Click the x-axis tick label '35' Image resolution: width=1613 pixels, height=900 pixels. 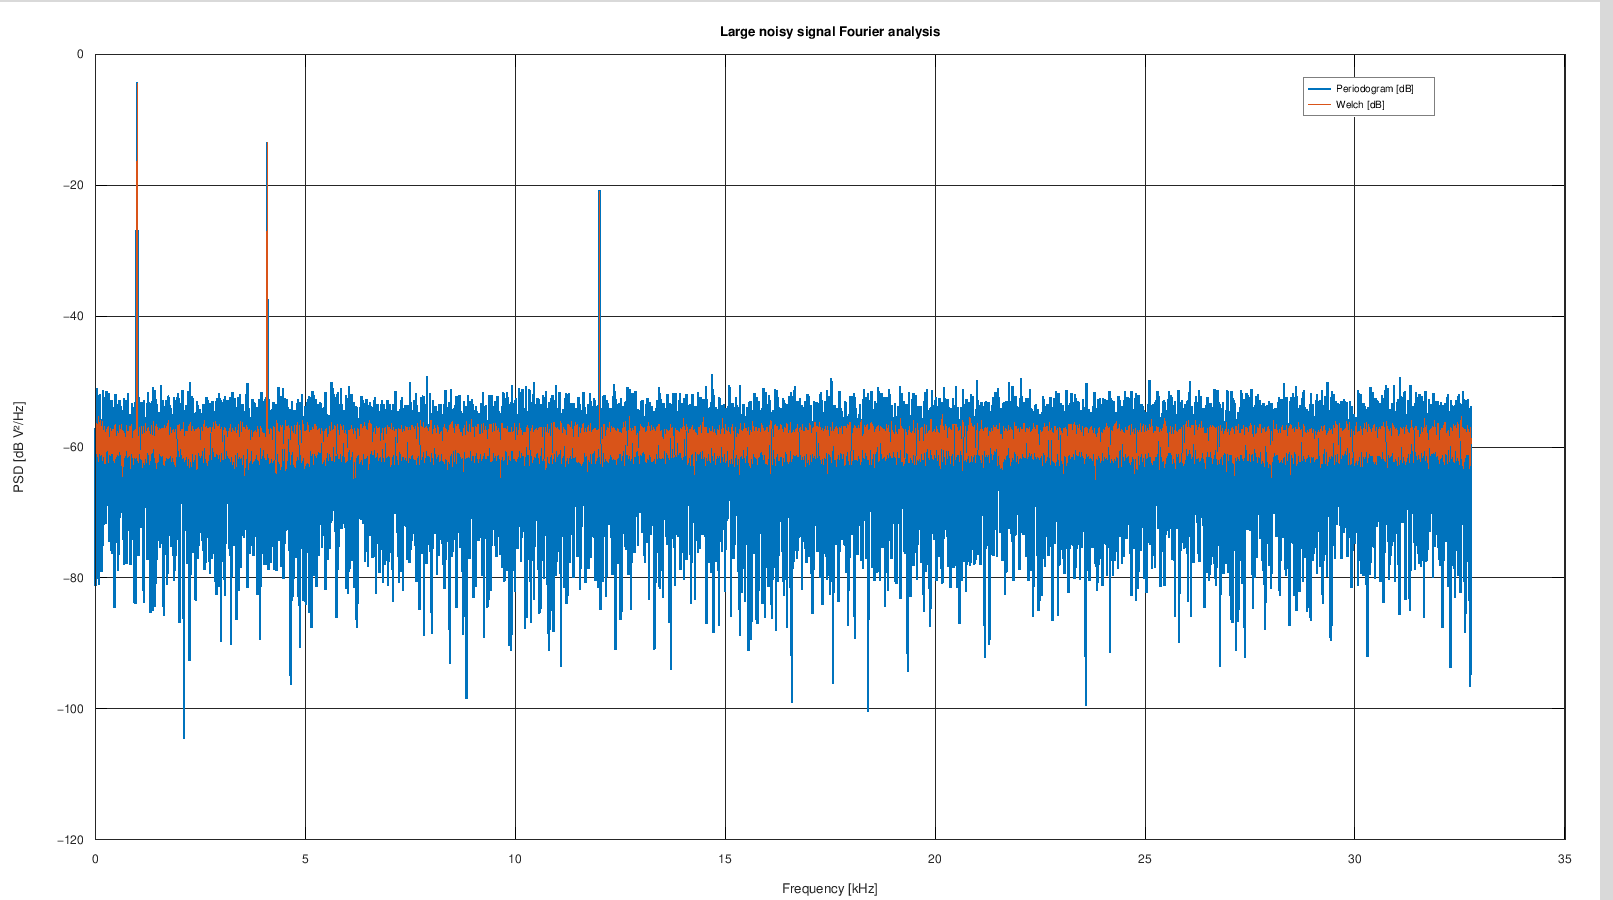pos(1565,859)
